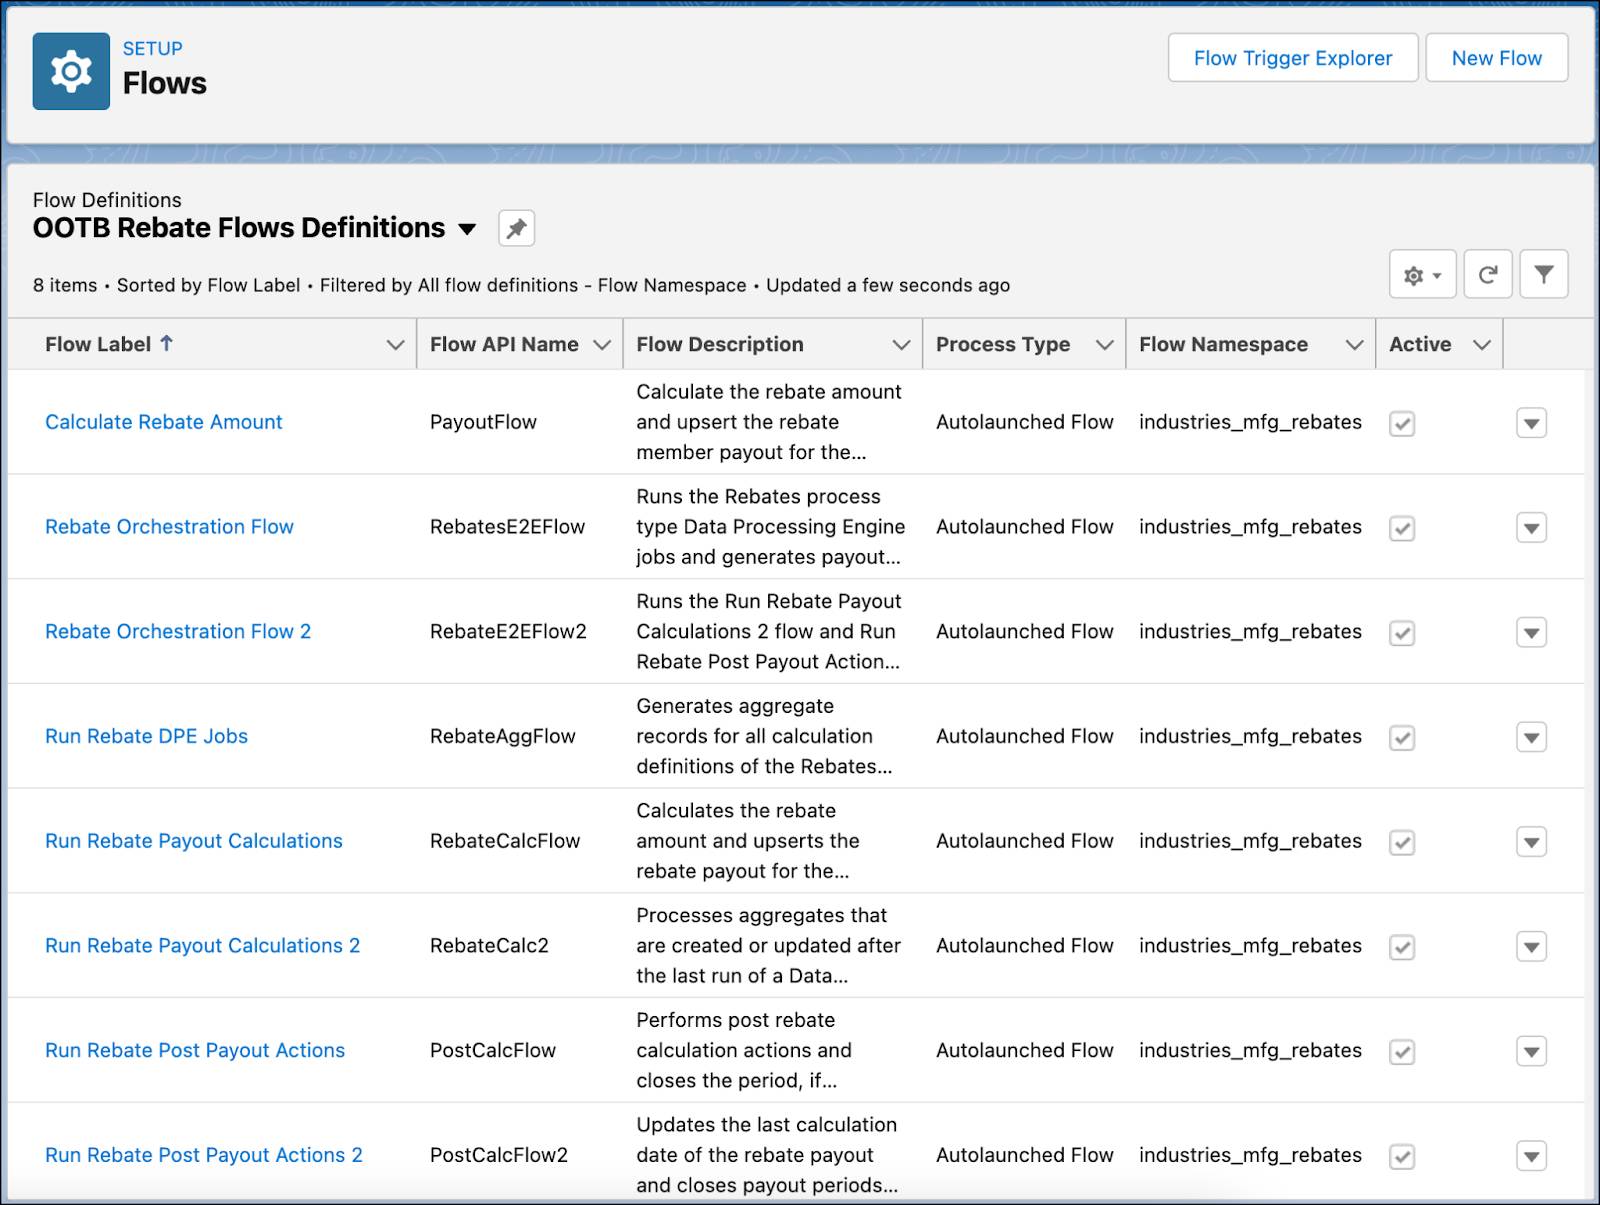Screen dimensions: 1600x1205
Task: Open row actions for Run Rebate DPE Jobs
Action: (x=1531, y=737)
